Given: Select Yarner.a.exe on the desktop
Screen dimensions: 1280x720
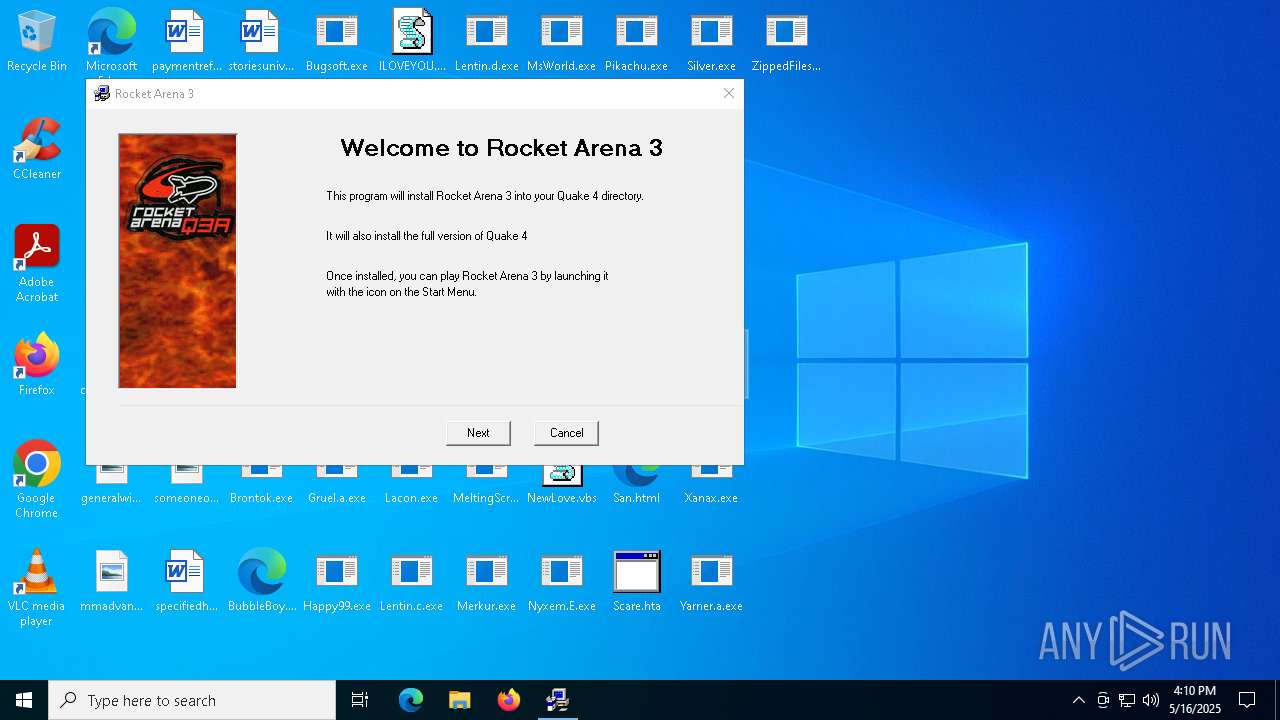Looking at the screenshot, I should tap(711, 582).
